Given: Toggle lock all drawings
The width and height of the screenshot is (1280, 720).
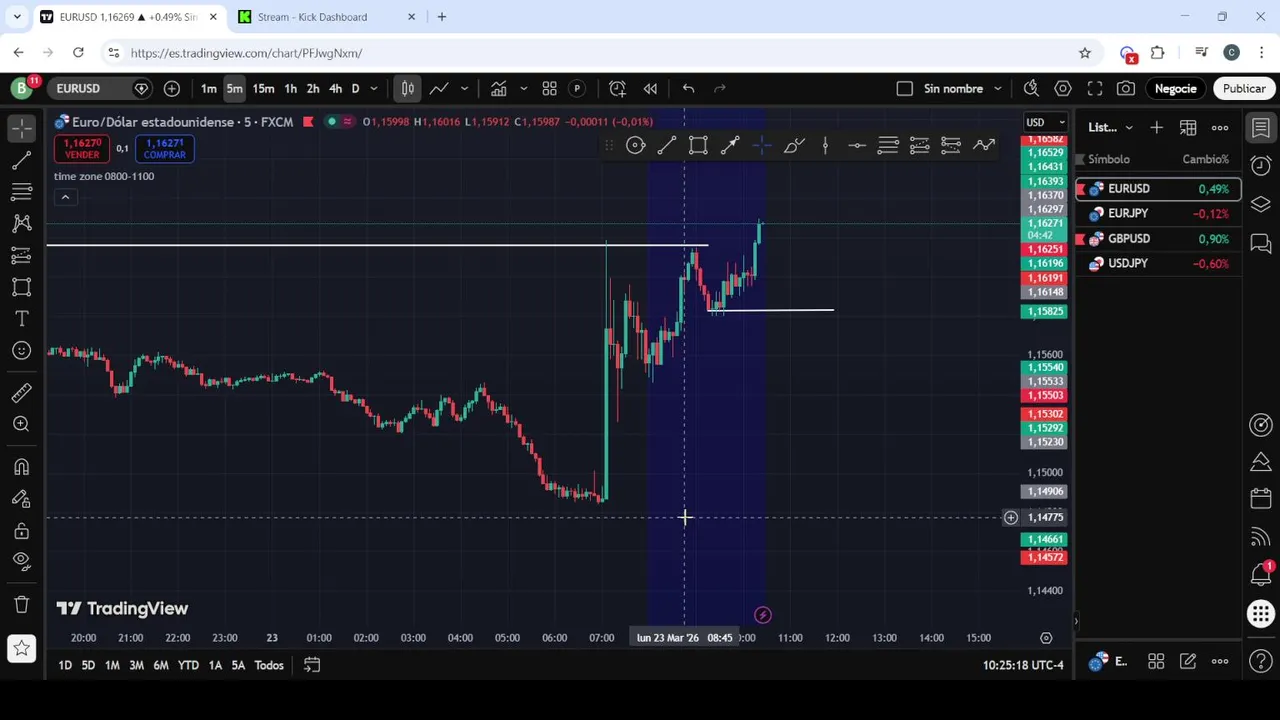Looking at the screenshot, I should (x=21, y=530).
